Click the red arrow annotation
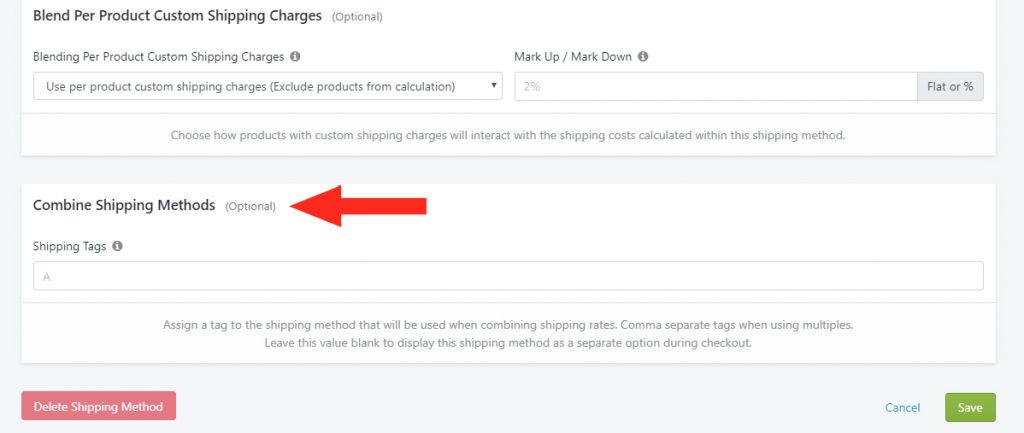This screenshot has width=1024, height=433. [358, 206]
